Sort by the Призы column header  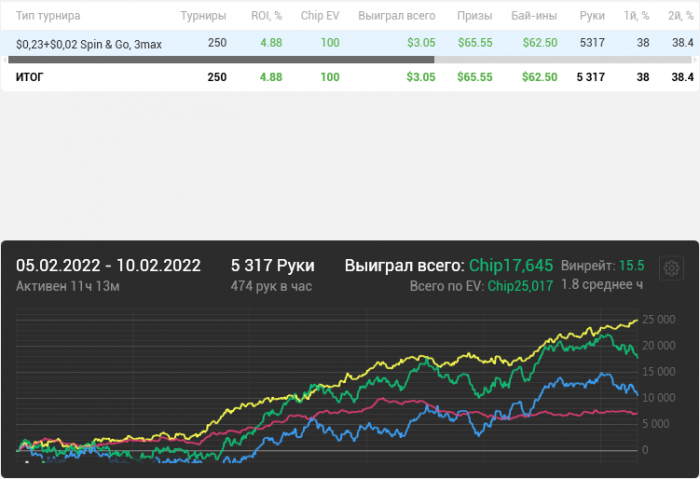coord(475,16)
